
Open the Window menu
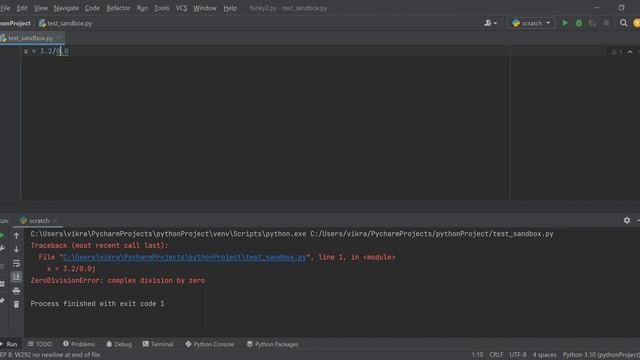(205, 8)
